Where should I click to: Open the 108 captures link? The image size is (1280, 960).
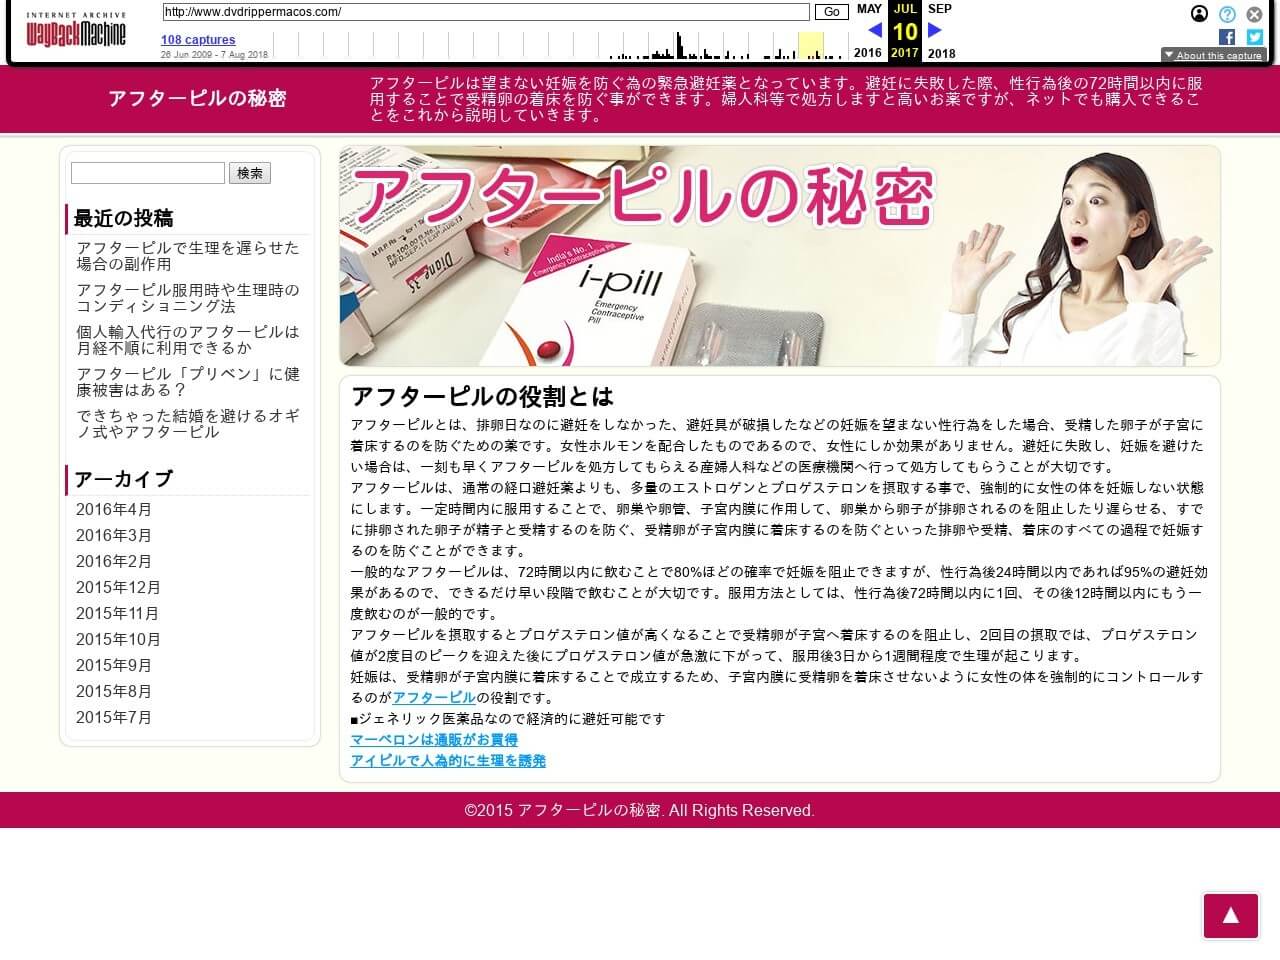(x=198, y=40)
